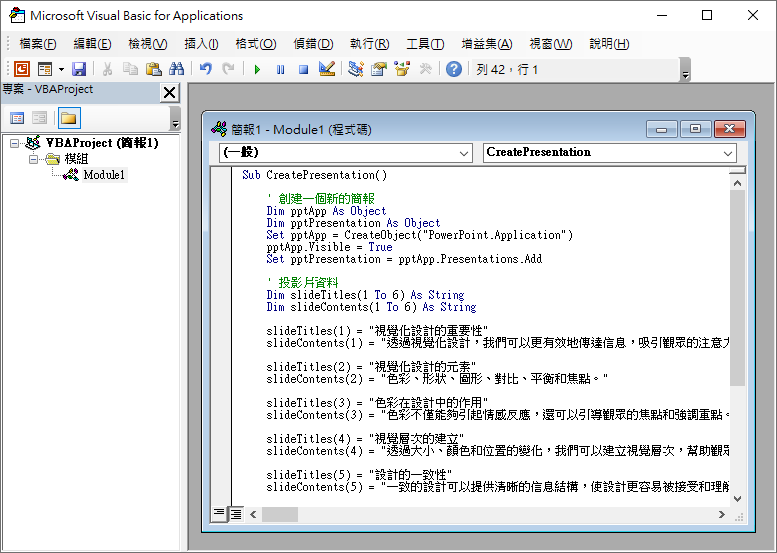Click the Cut scissors icon
Viewport: 777px width, 553px height.
coord(107,69)
